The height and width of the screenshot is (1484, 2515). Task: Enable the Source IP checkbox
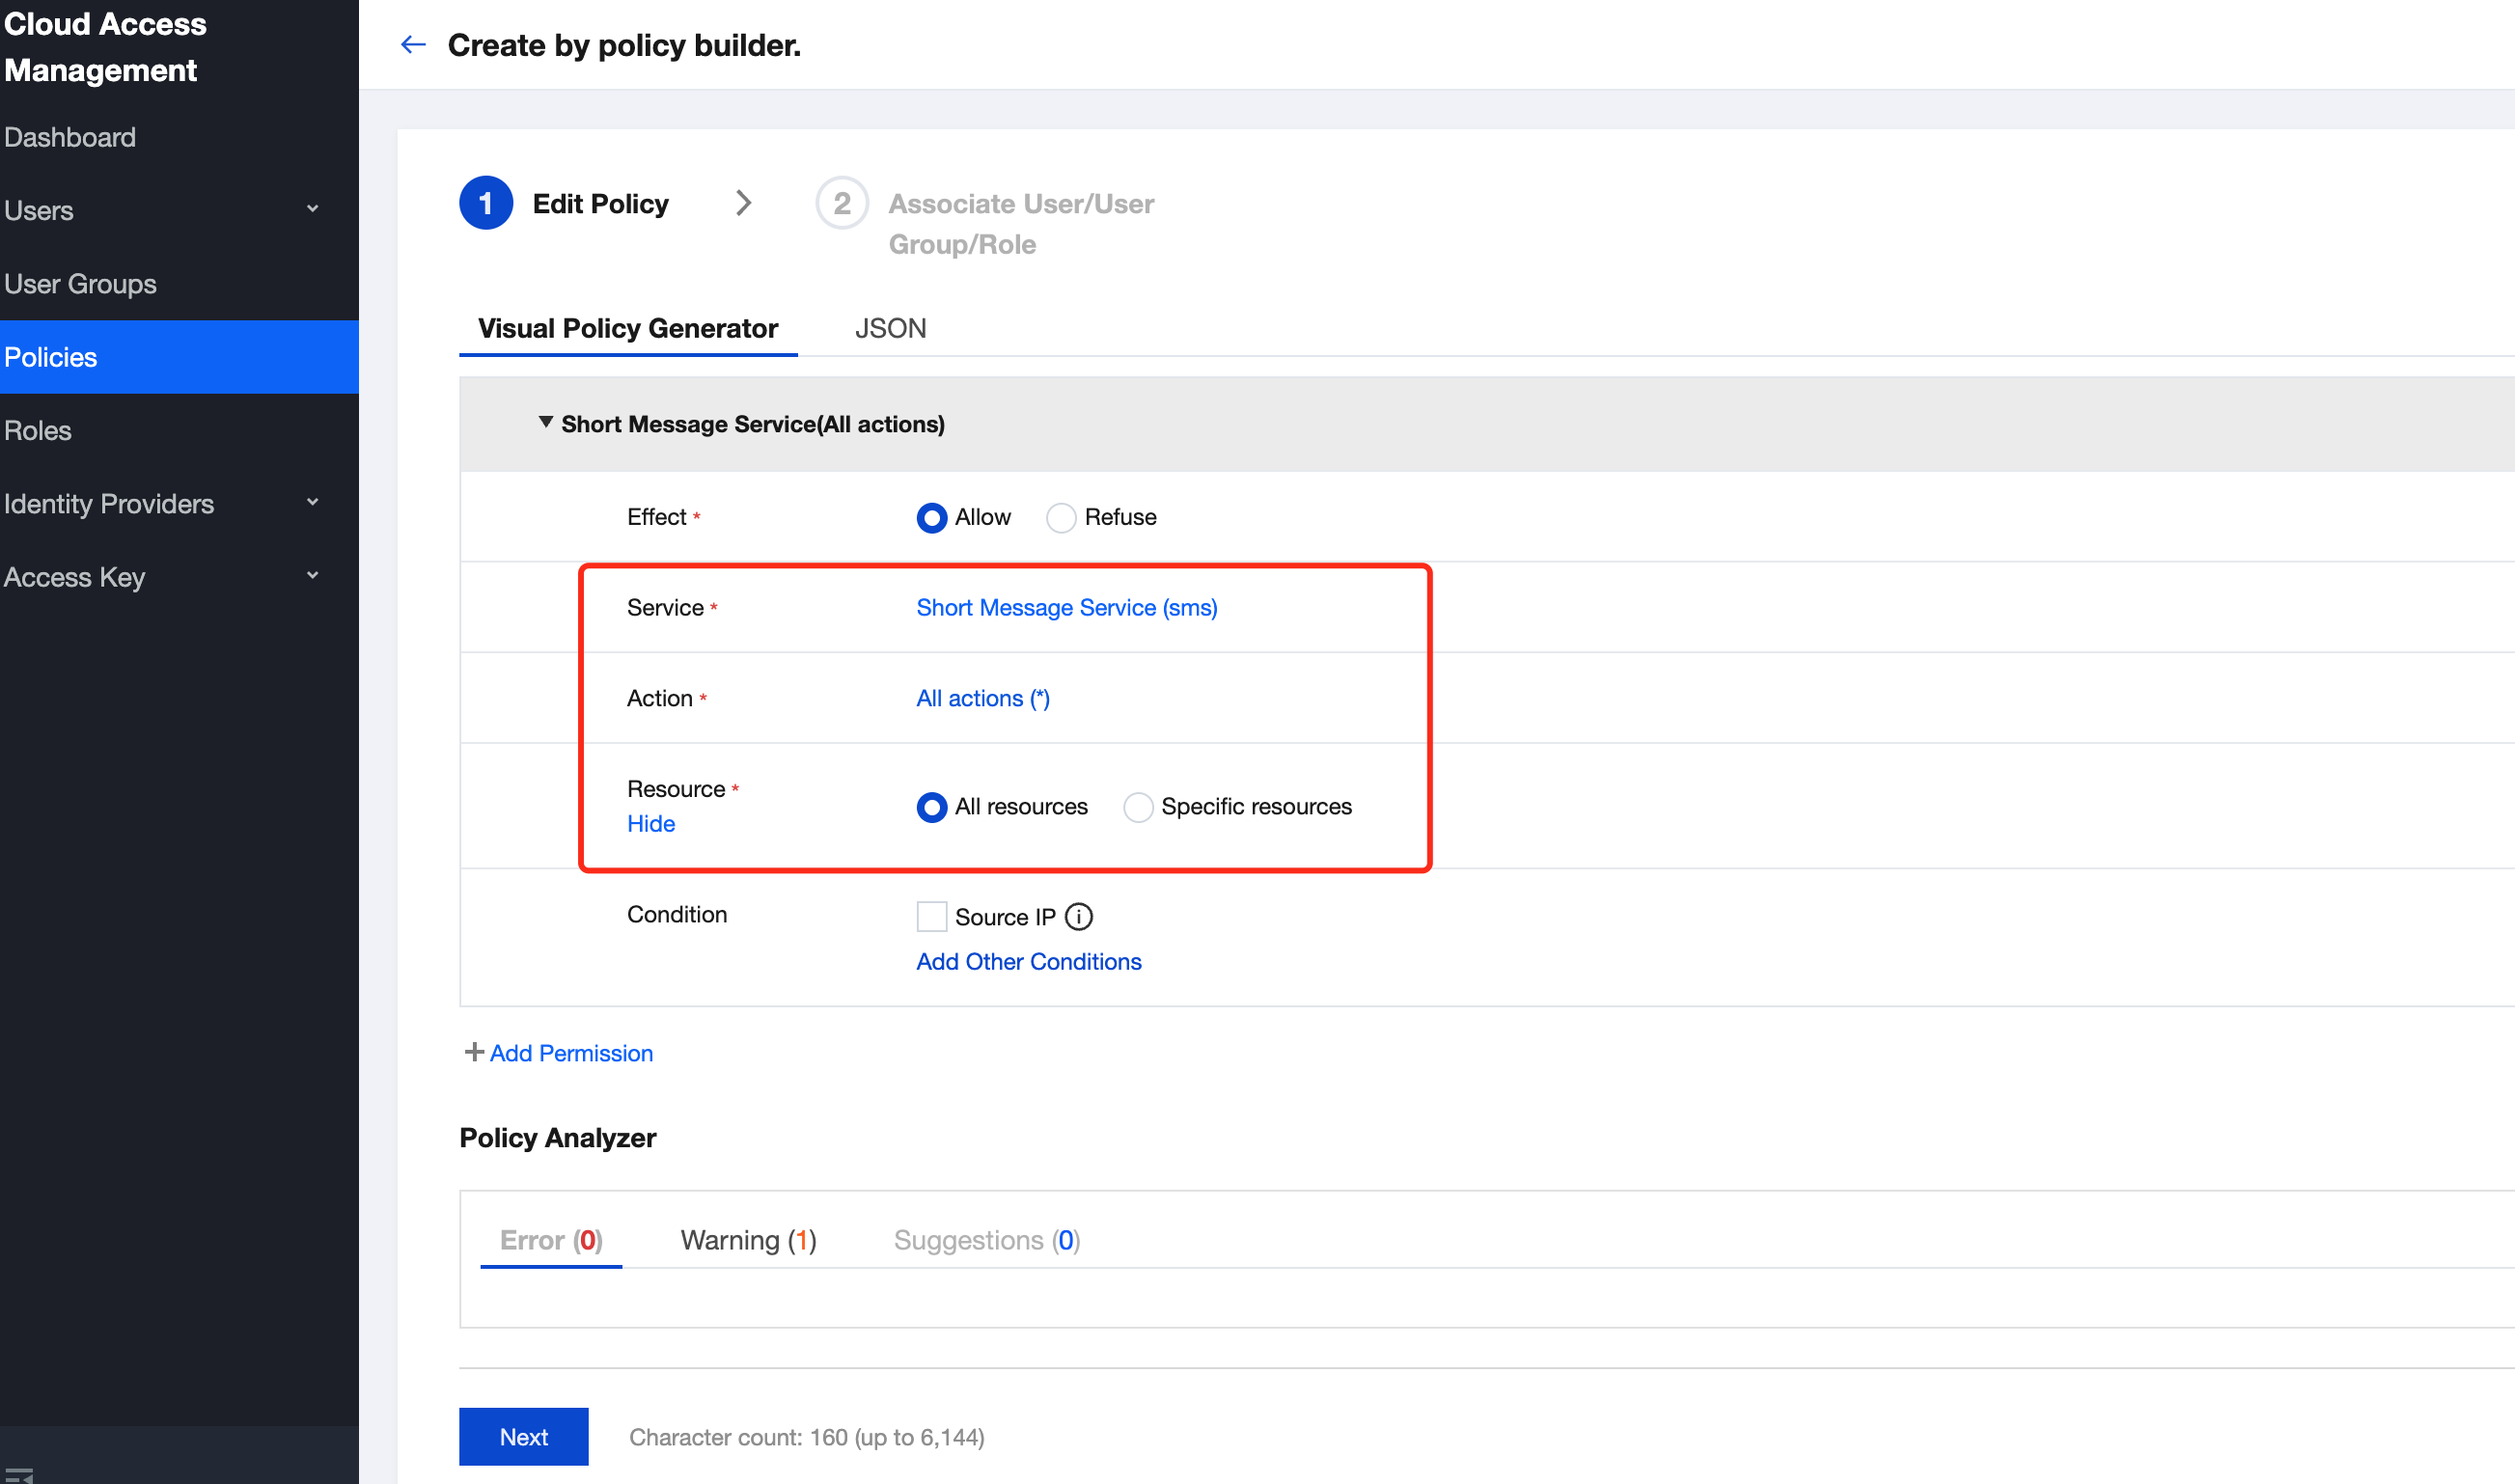pos(931,917)
